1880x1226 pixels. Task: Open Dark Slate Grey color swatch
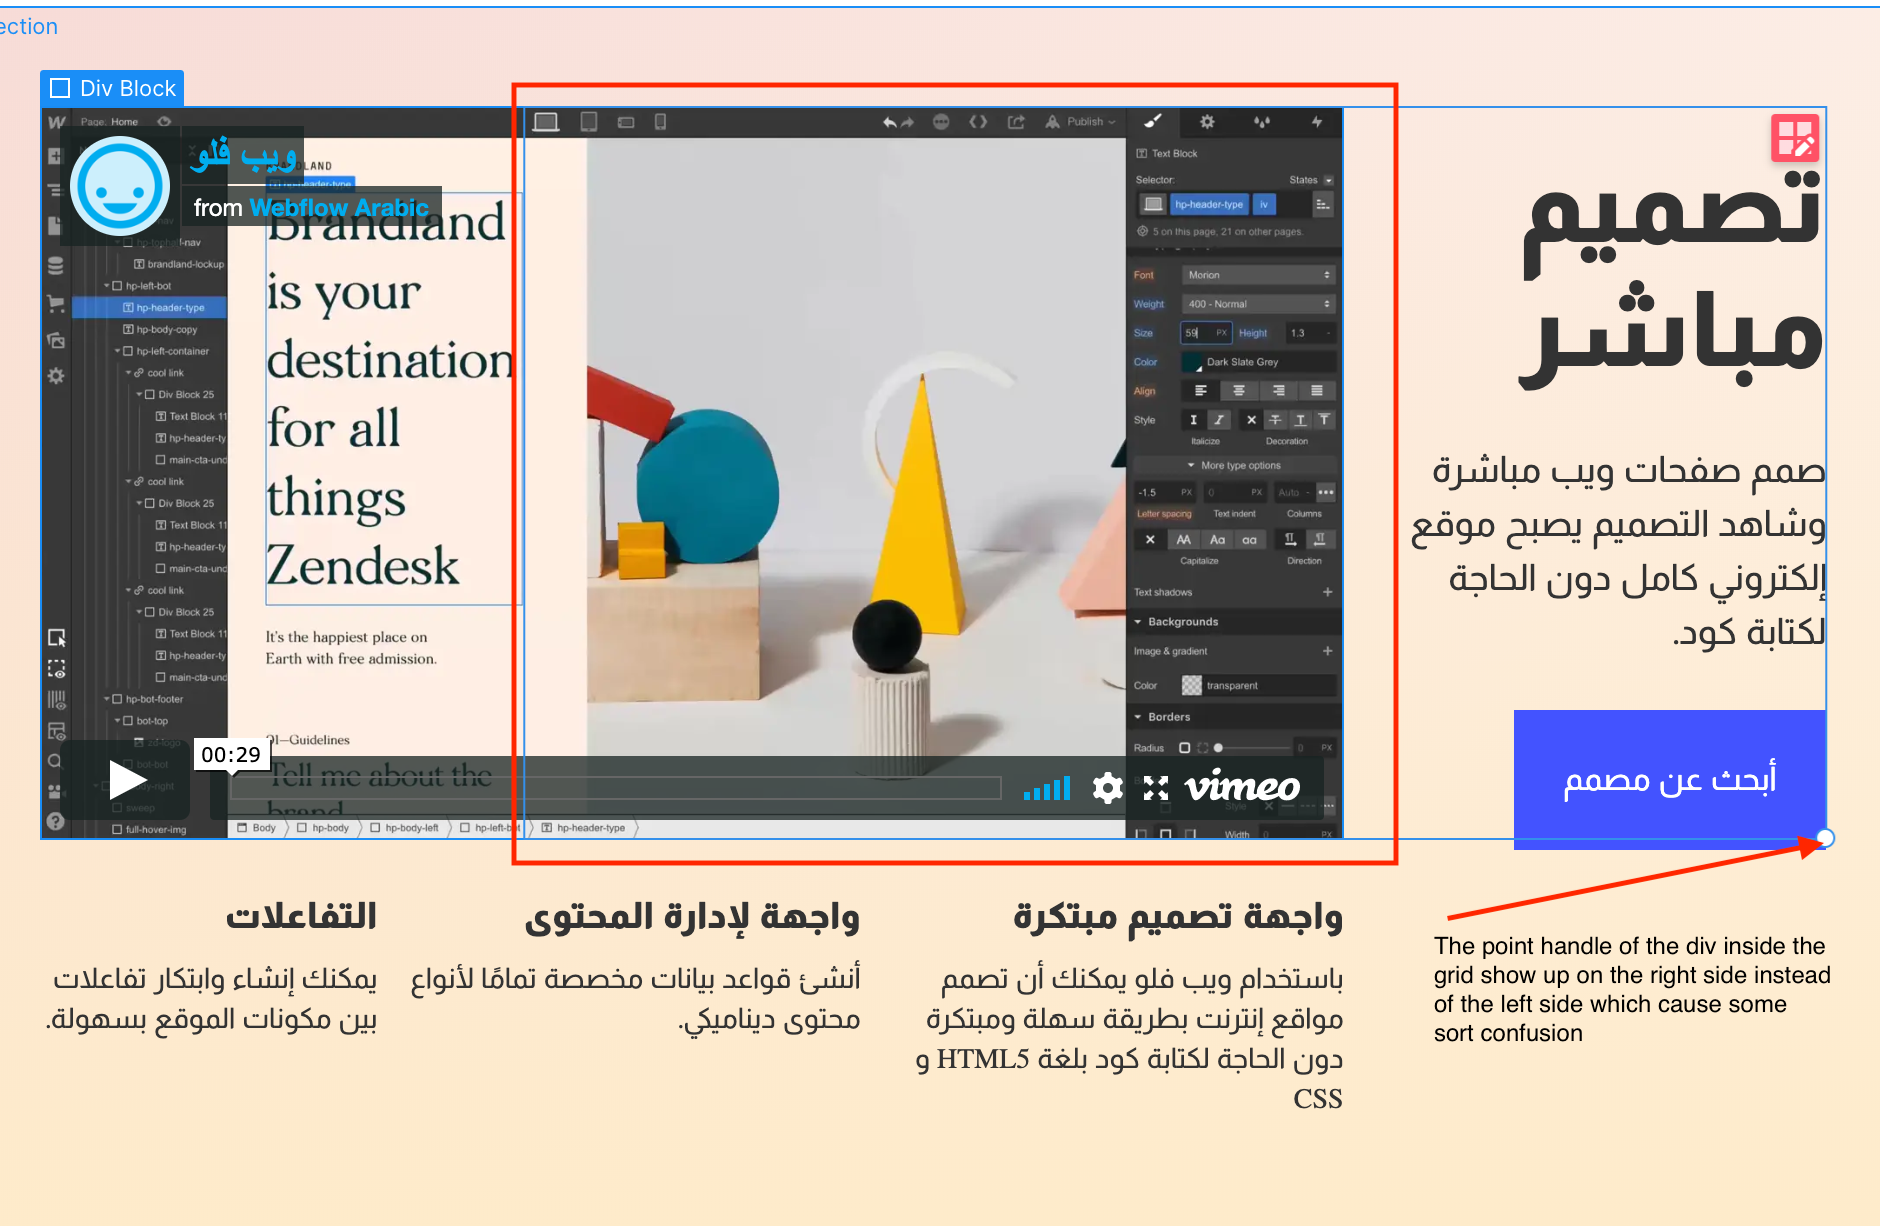pos(1192,362)
